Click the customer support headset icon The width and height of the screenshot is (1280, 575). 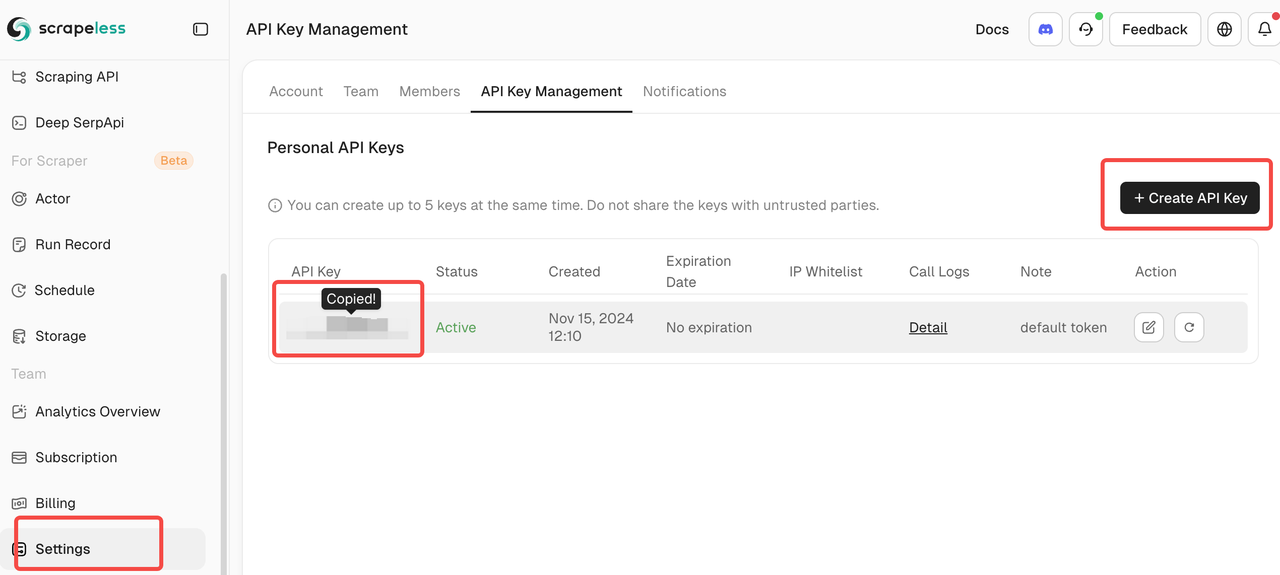point(1085,29)
